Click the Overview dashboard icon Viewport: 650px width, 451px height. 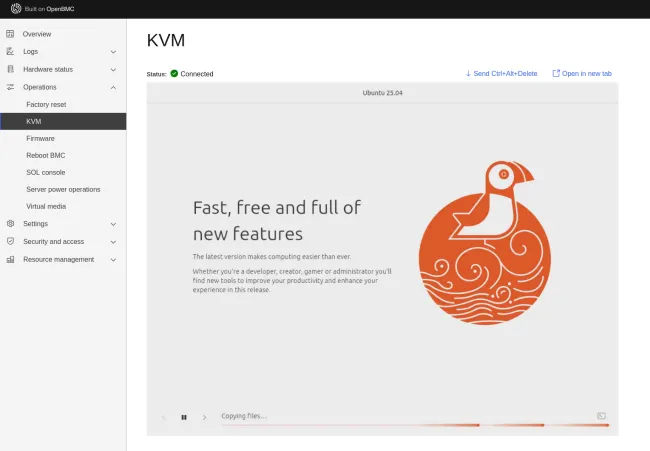coord(11,34)
